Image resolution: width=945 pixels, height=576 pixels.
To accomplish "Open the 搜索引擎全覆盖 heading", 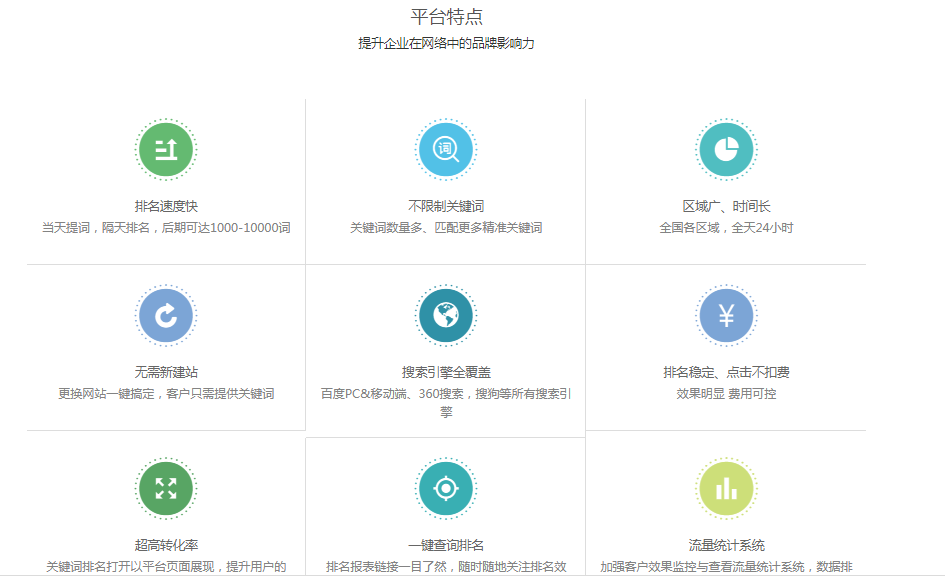I will point(446,372).
